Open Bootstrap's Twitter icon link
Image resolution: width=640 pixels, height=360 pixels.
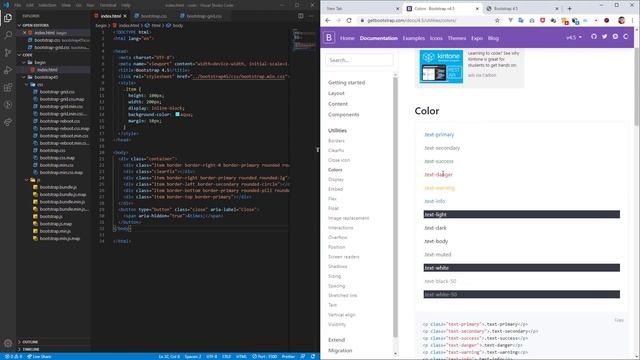point(604,37)
